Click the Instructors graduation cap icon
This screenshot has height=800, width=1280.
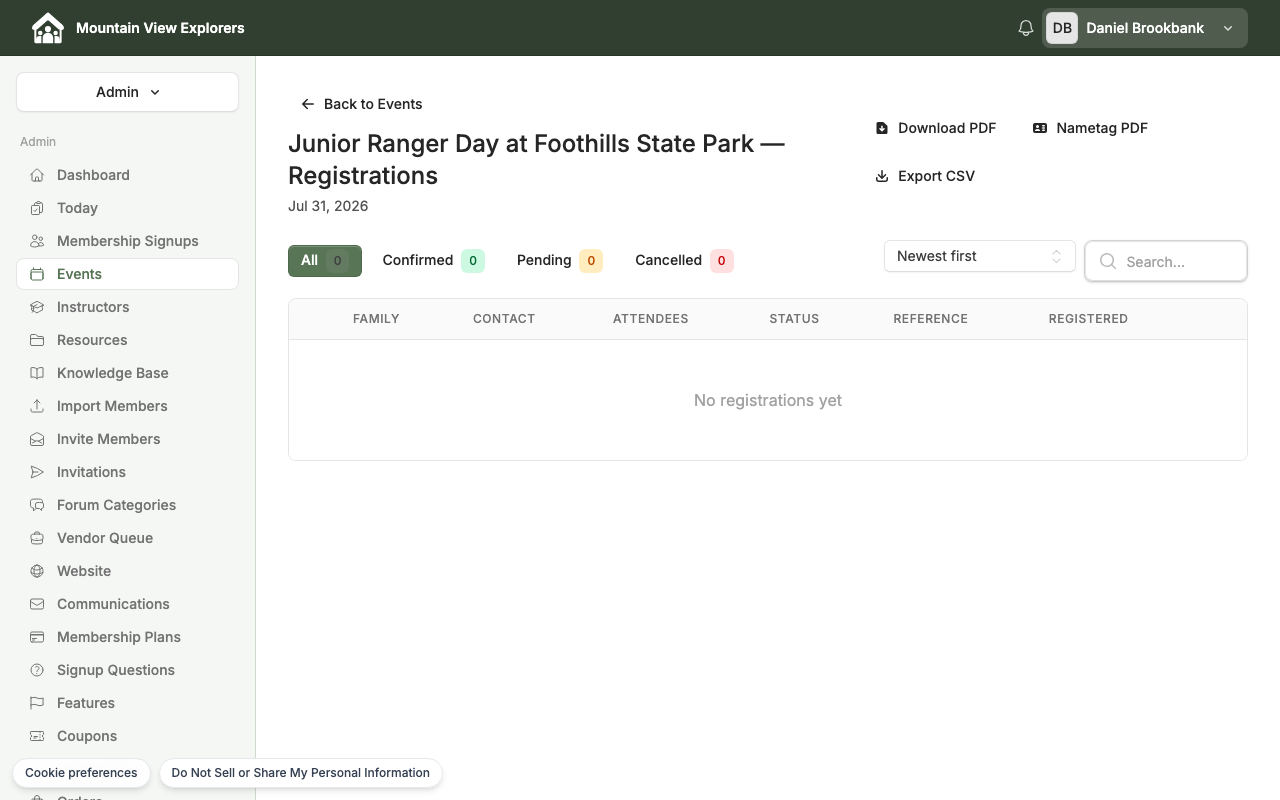tap(37, 307)
